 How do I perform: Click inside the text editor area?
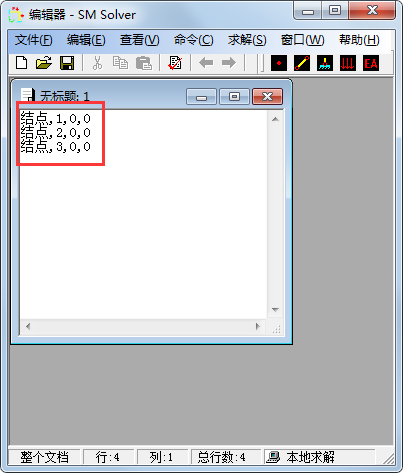click(x=143, y=214)
